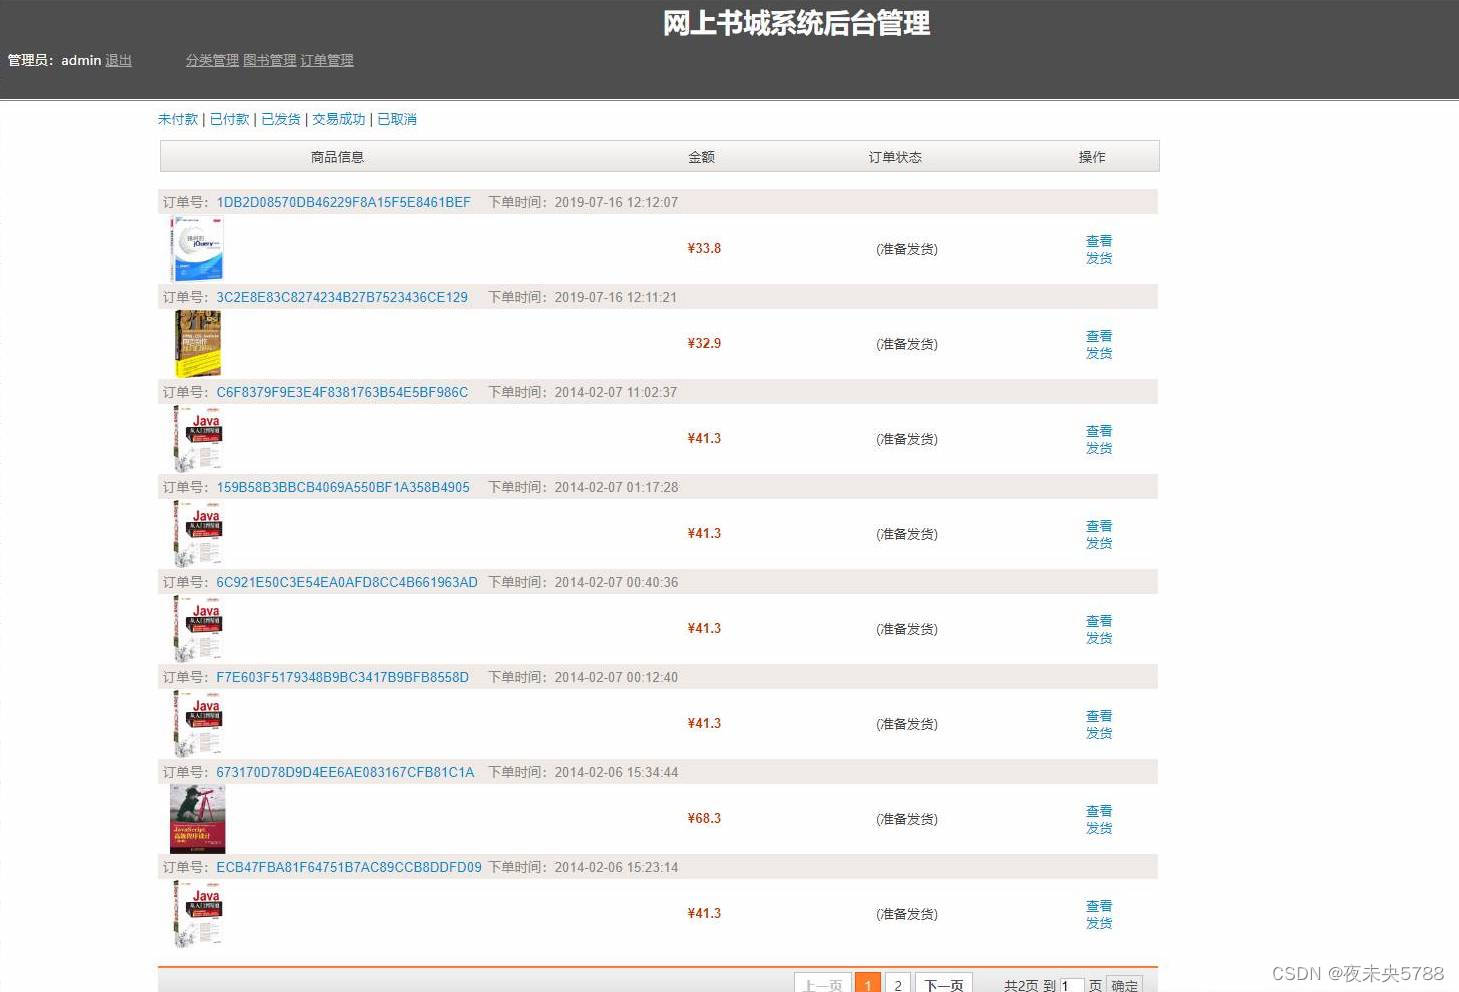Click the 订单状态 column header
The image size is (1459, 992).
[895, 157]
